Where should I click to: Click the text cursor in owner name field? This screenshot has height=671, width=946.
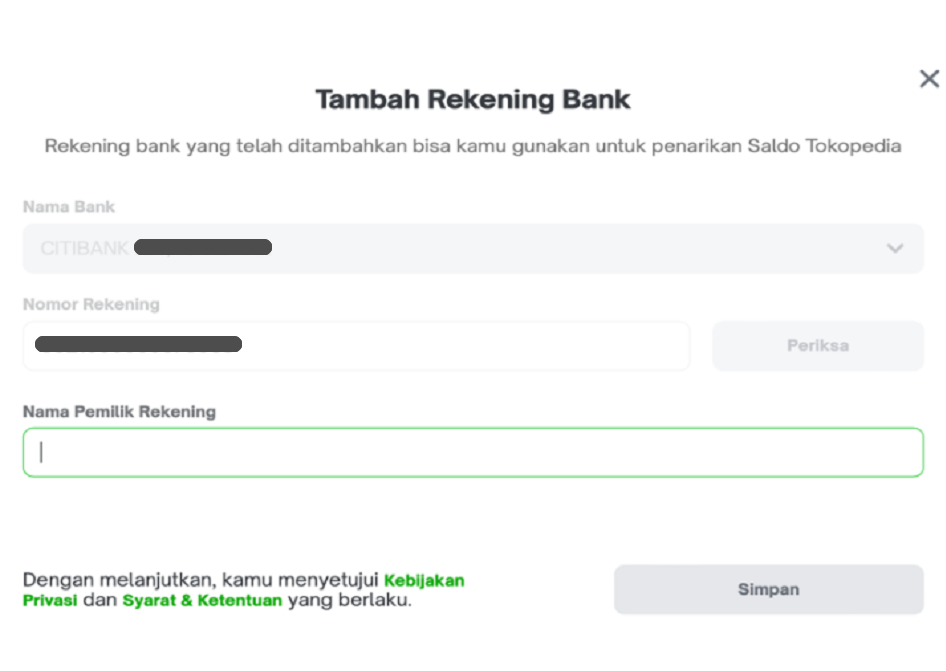point(41,452)
